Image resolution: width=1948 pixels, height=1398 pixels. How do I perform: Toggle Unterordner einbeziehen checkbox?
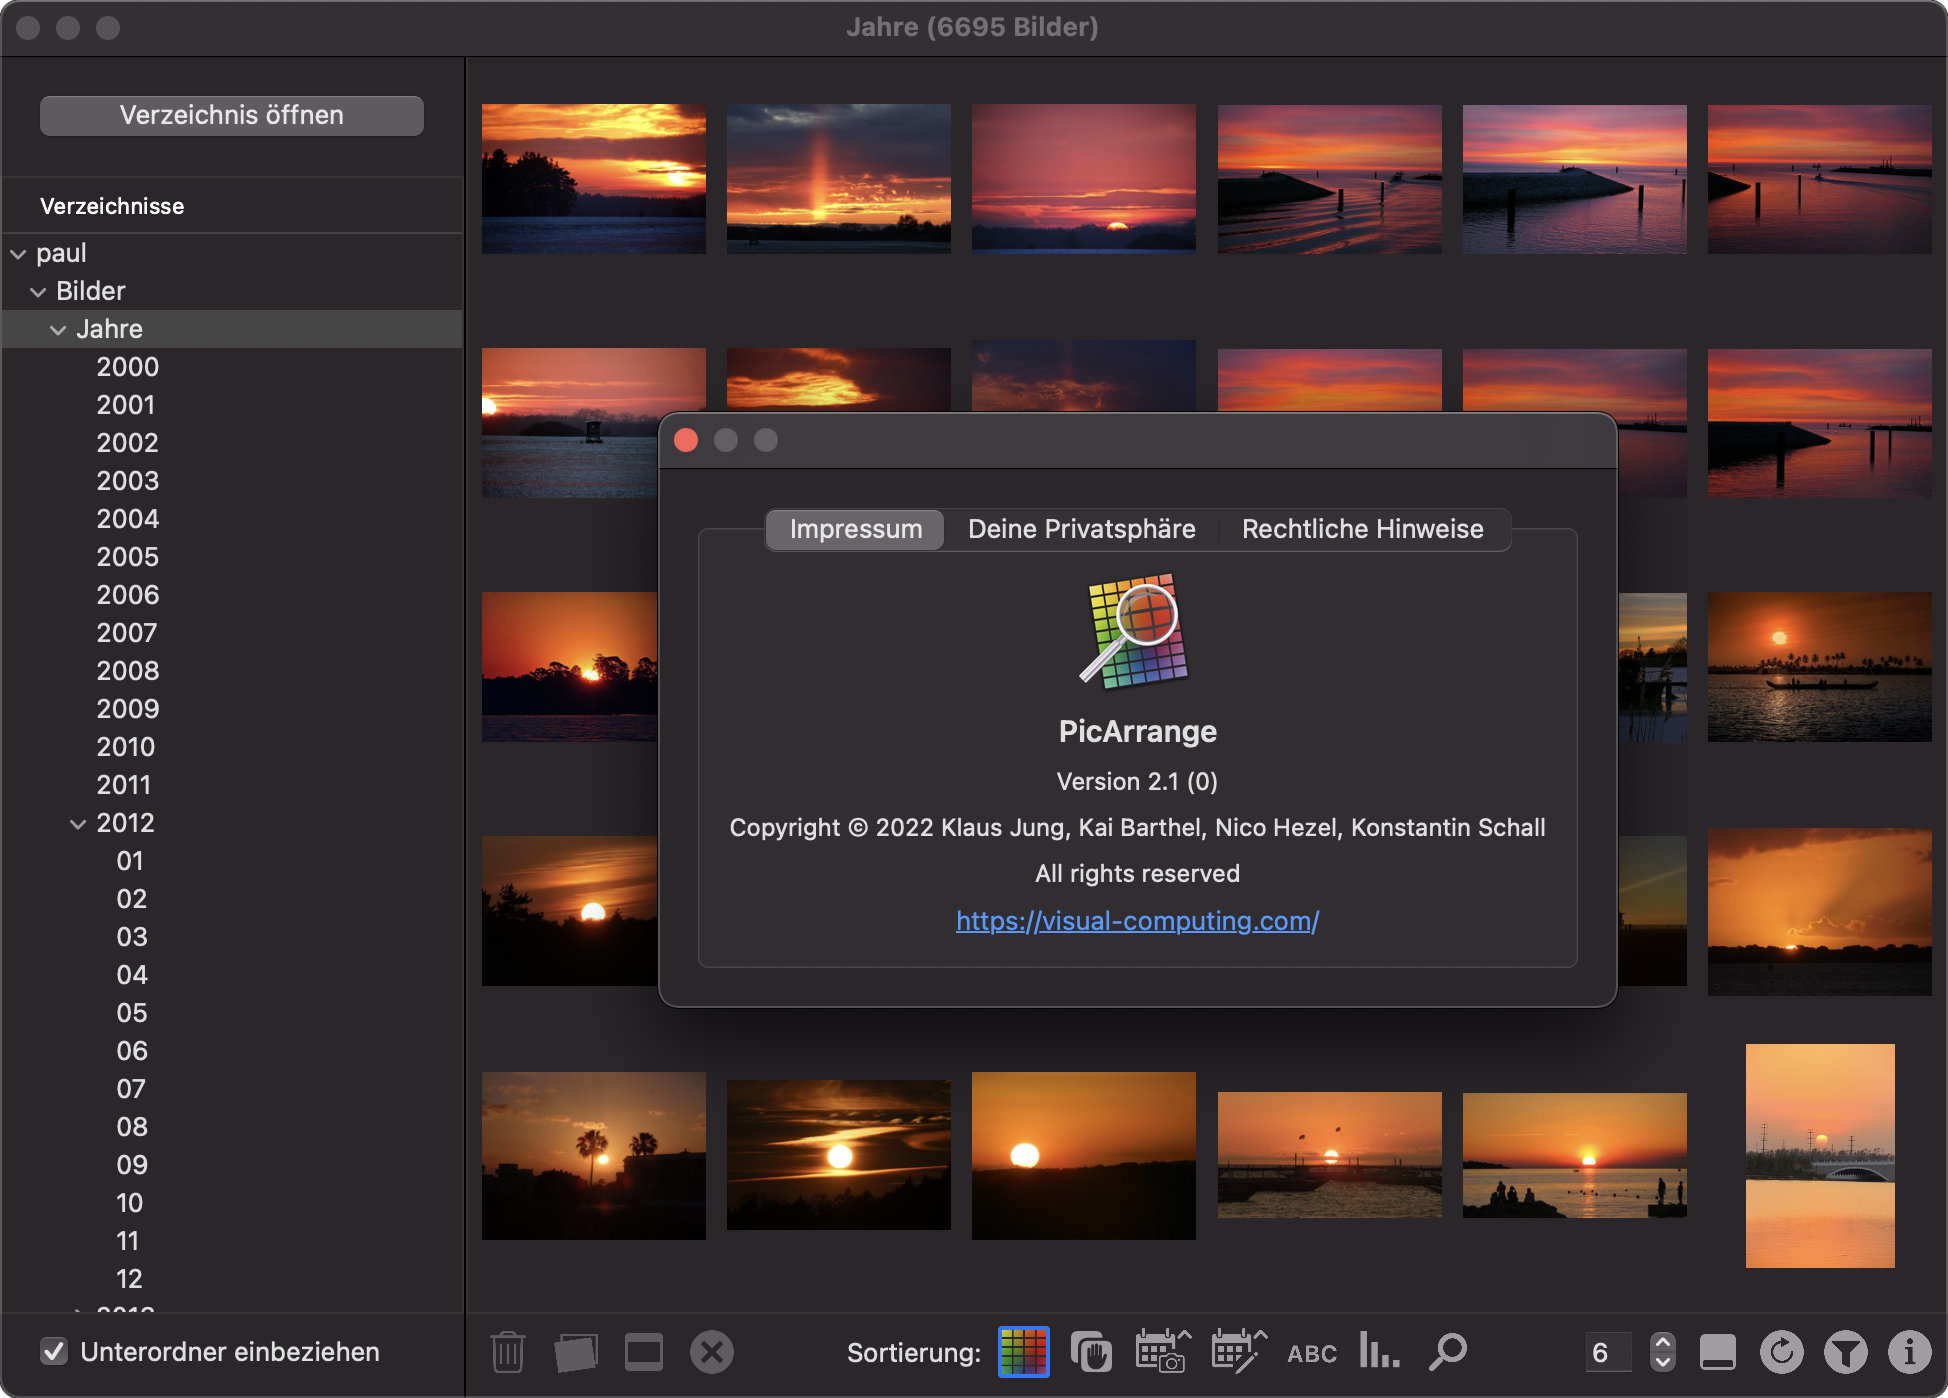point(54,1352)
